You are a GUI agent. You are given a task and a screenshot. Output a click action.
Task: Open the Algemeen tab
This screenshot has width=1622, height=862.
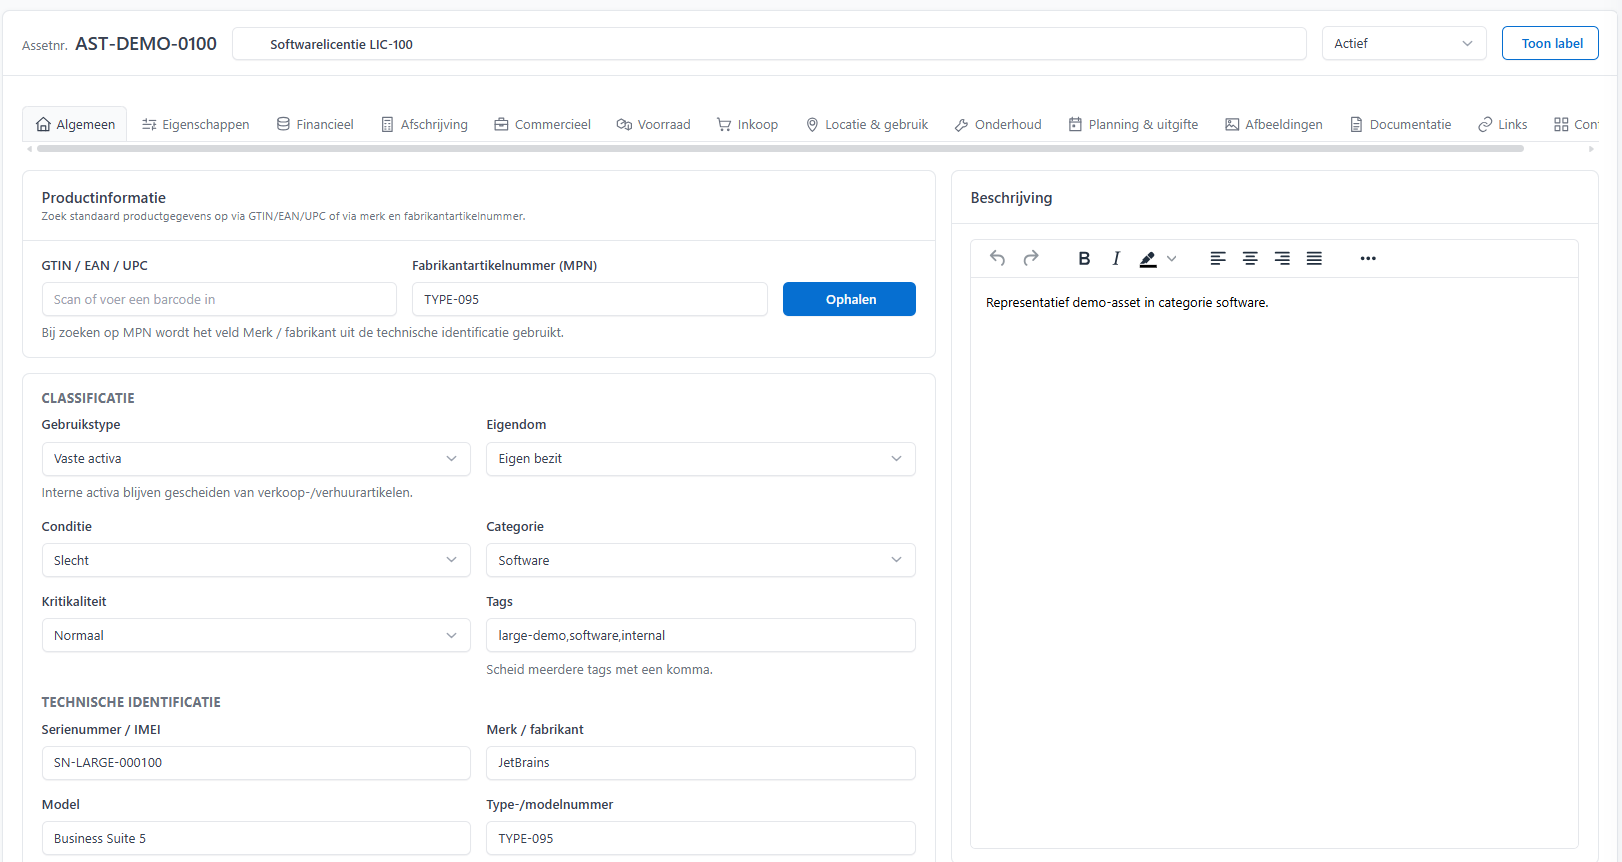coord(75,124)
